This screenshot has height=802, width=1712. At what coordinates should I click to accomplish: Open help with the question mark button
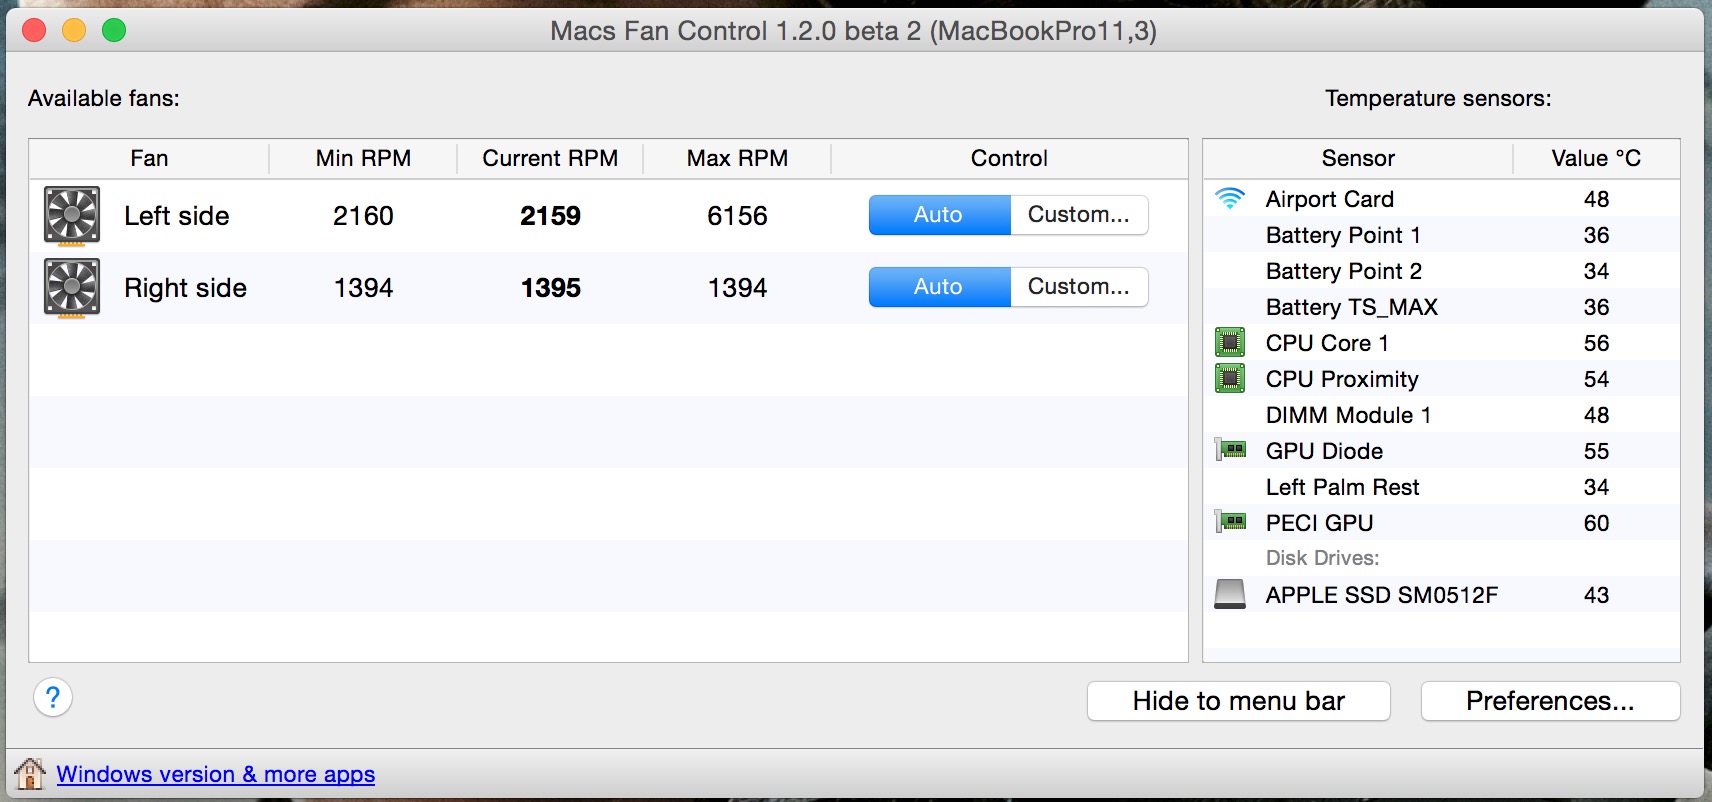click(53, 697)
